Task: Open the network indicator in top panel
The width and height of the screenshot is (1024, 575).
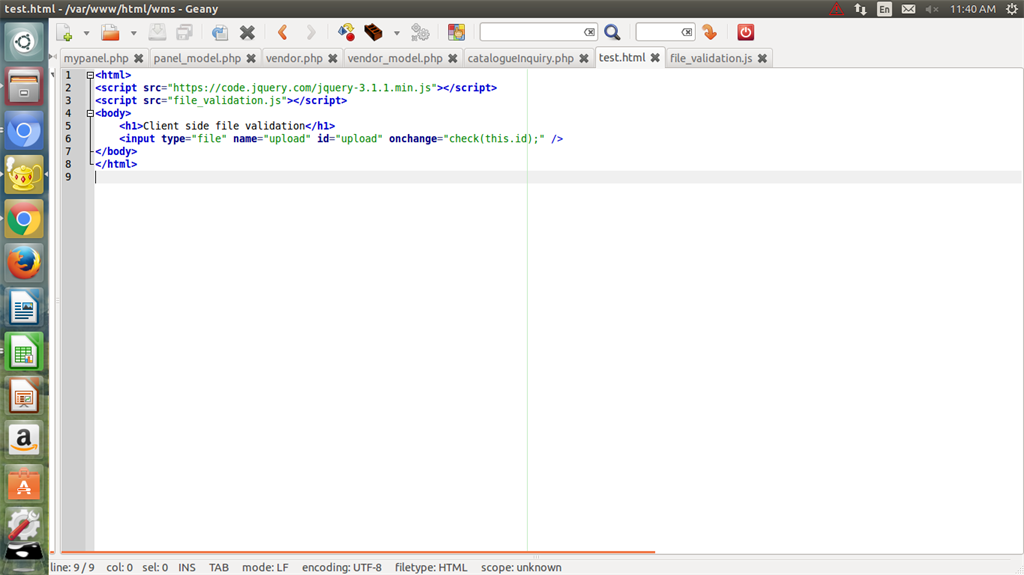Action: coord(860,9)
